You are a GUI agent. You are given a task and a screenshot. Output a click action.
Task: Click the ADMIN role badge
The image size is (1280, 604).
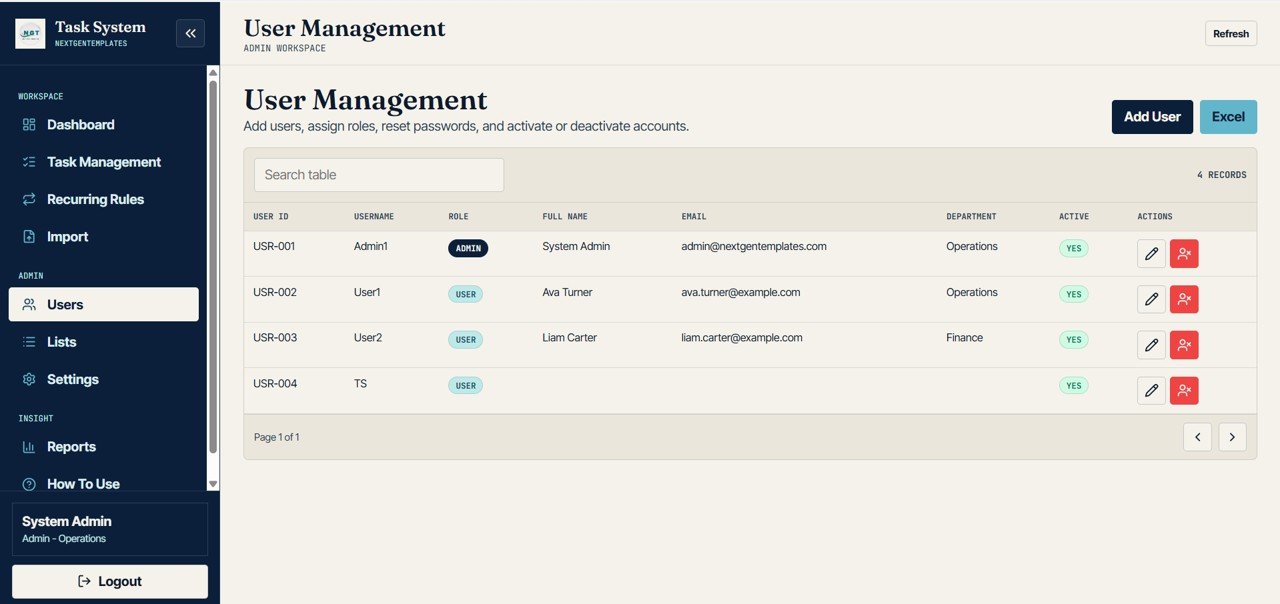point(468,248)
